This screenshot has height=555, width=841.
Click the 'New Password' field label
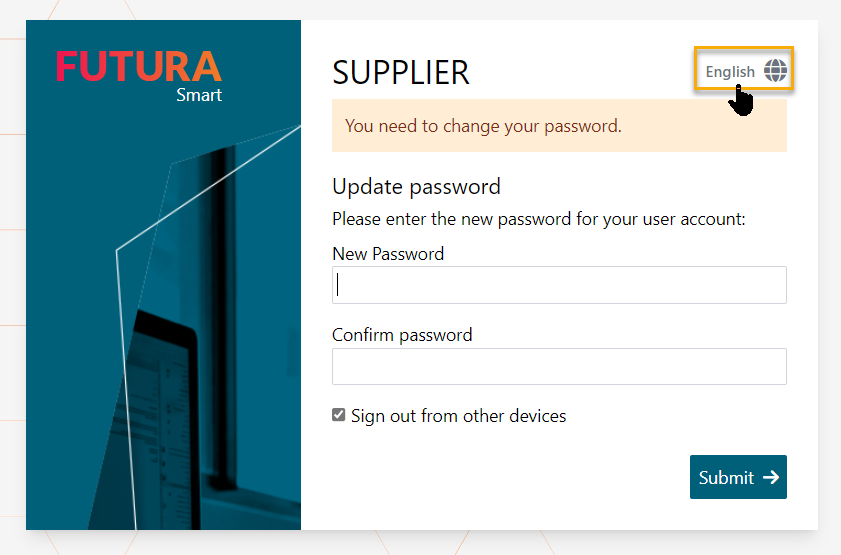tap(388, 254)
